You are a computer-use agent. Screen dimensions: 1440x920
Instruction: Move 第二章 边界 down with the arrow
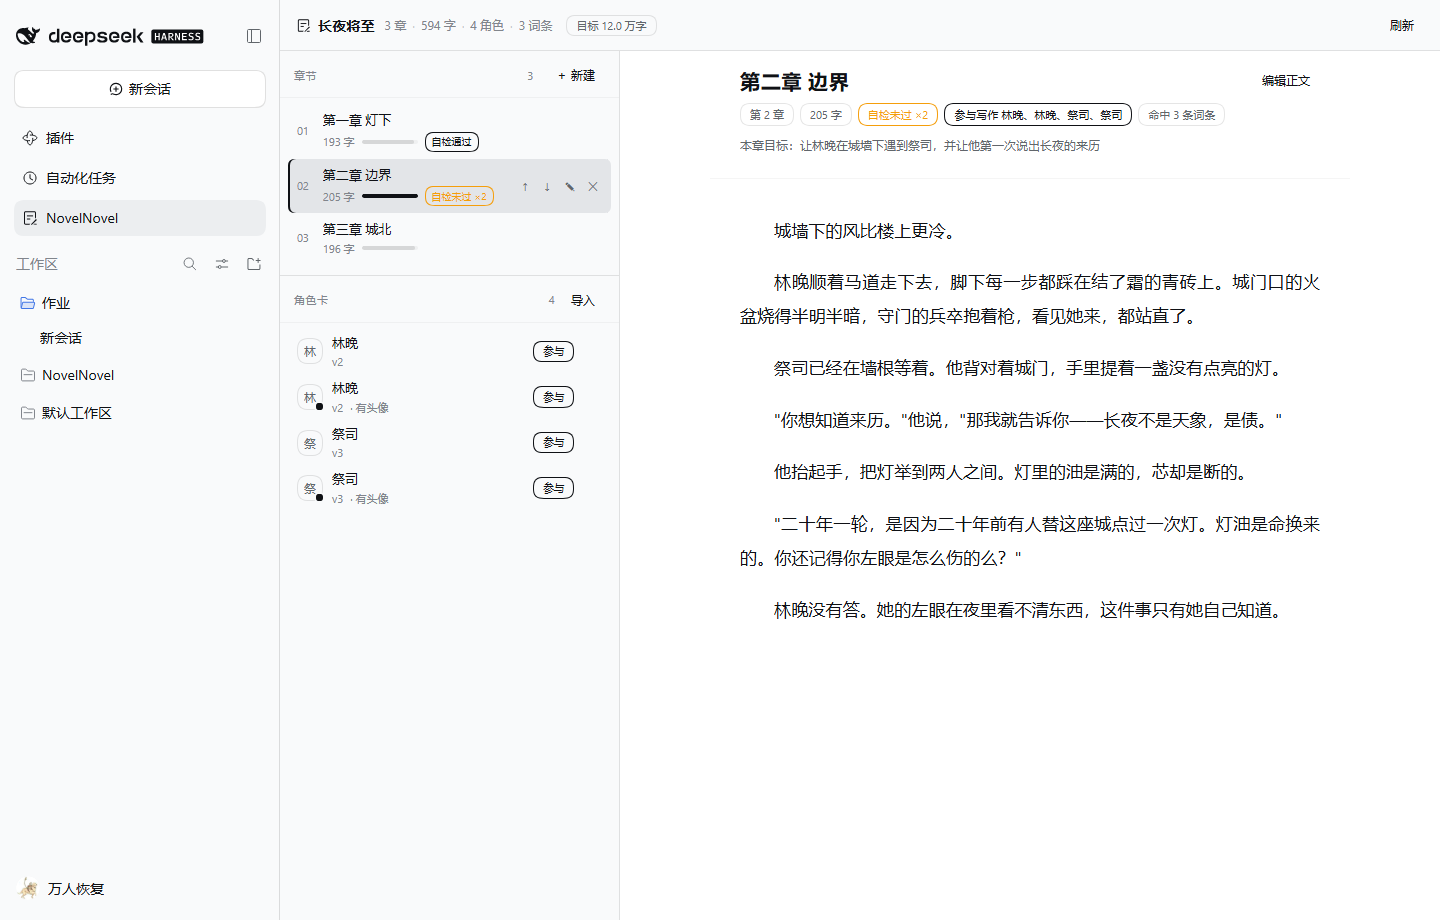coord(547,187)
